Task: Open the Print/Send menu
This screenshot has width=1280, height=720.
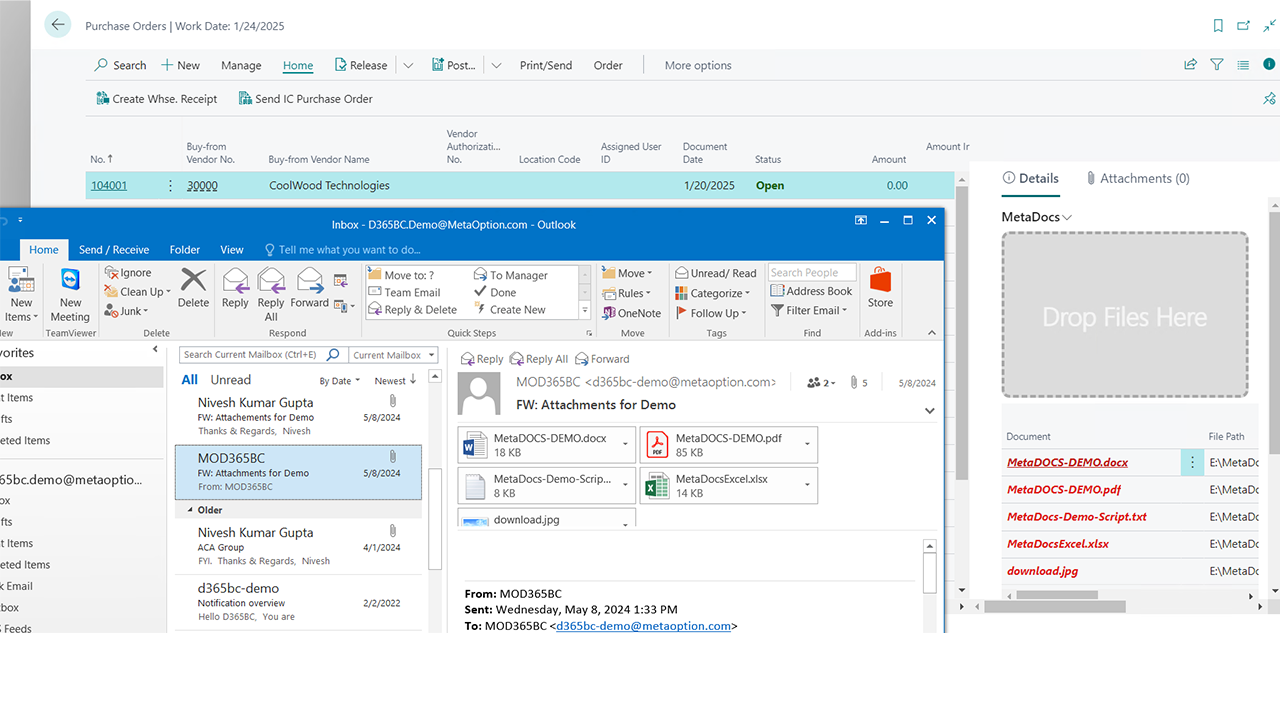Action: 546,66
